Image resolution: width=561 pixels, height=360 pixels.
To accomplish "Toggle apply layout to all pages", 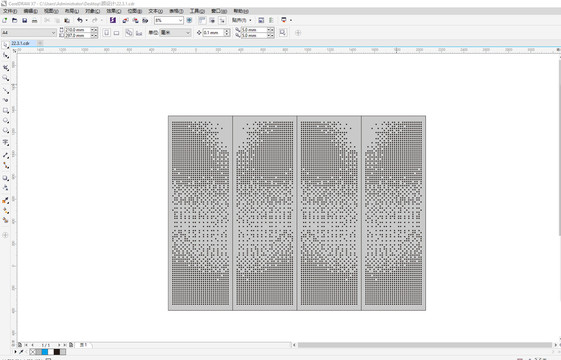I will click(x=129, y=33).
